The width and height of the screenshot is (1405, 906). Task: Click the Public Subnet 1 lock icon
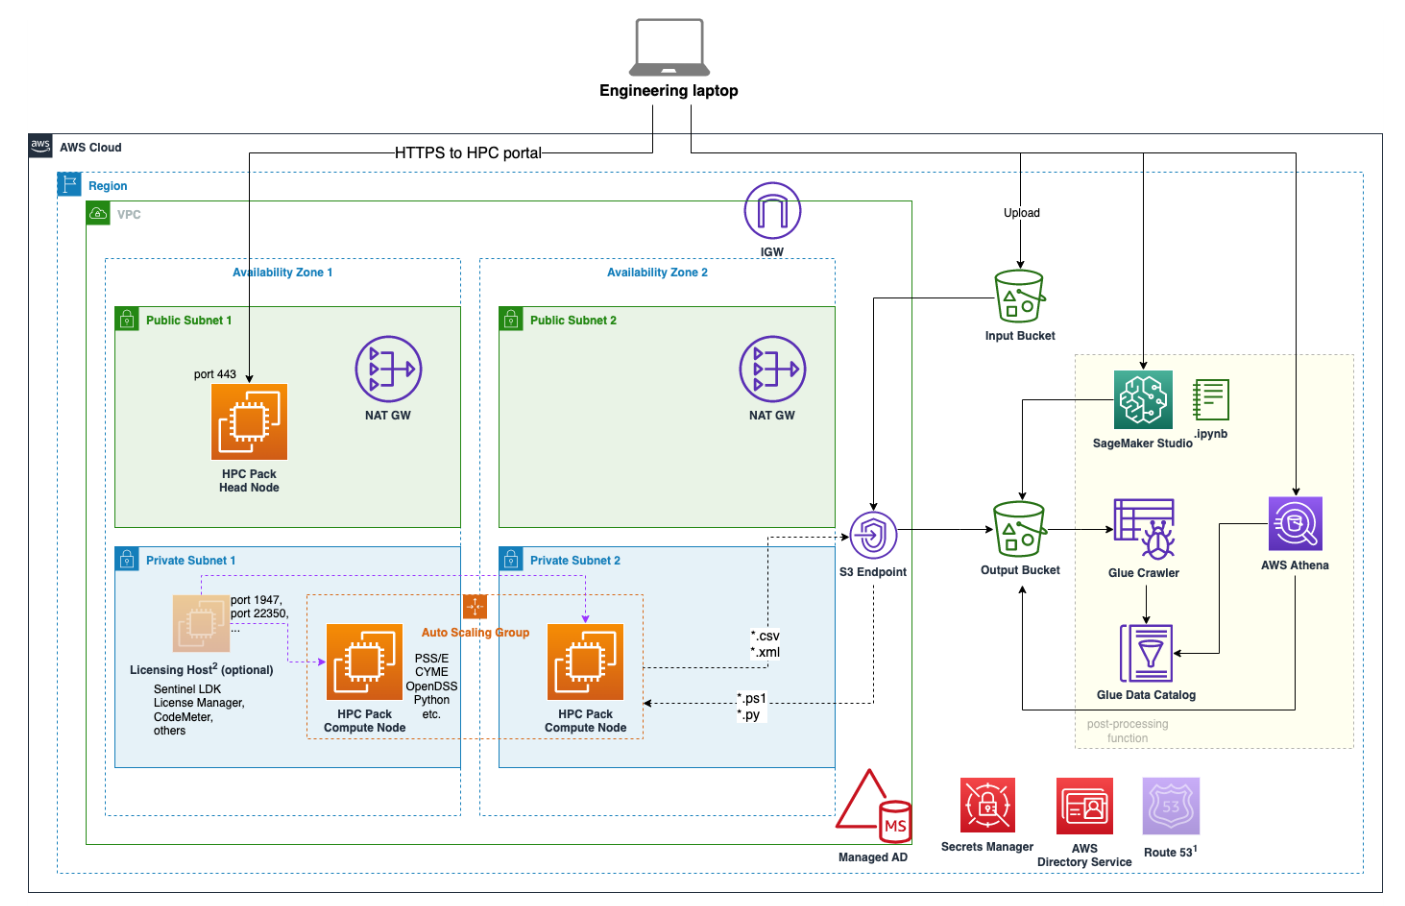pyautogui.click(x=127, y=319)
